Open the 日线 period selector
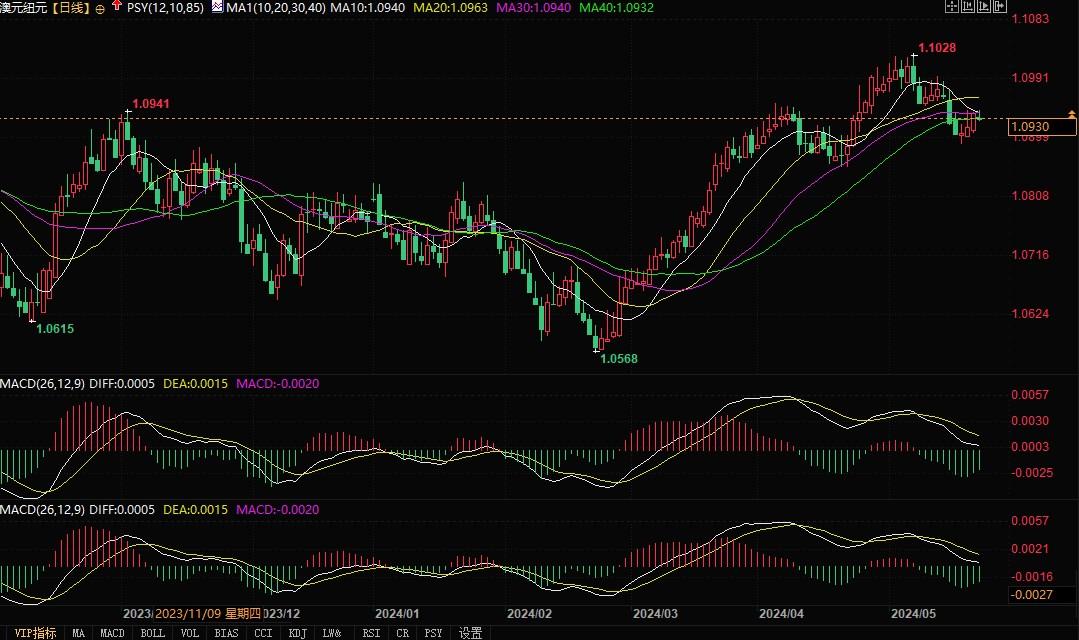 [x=72, y=8]
